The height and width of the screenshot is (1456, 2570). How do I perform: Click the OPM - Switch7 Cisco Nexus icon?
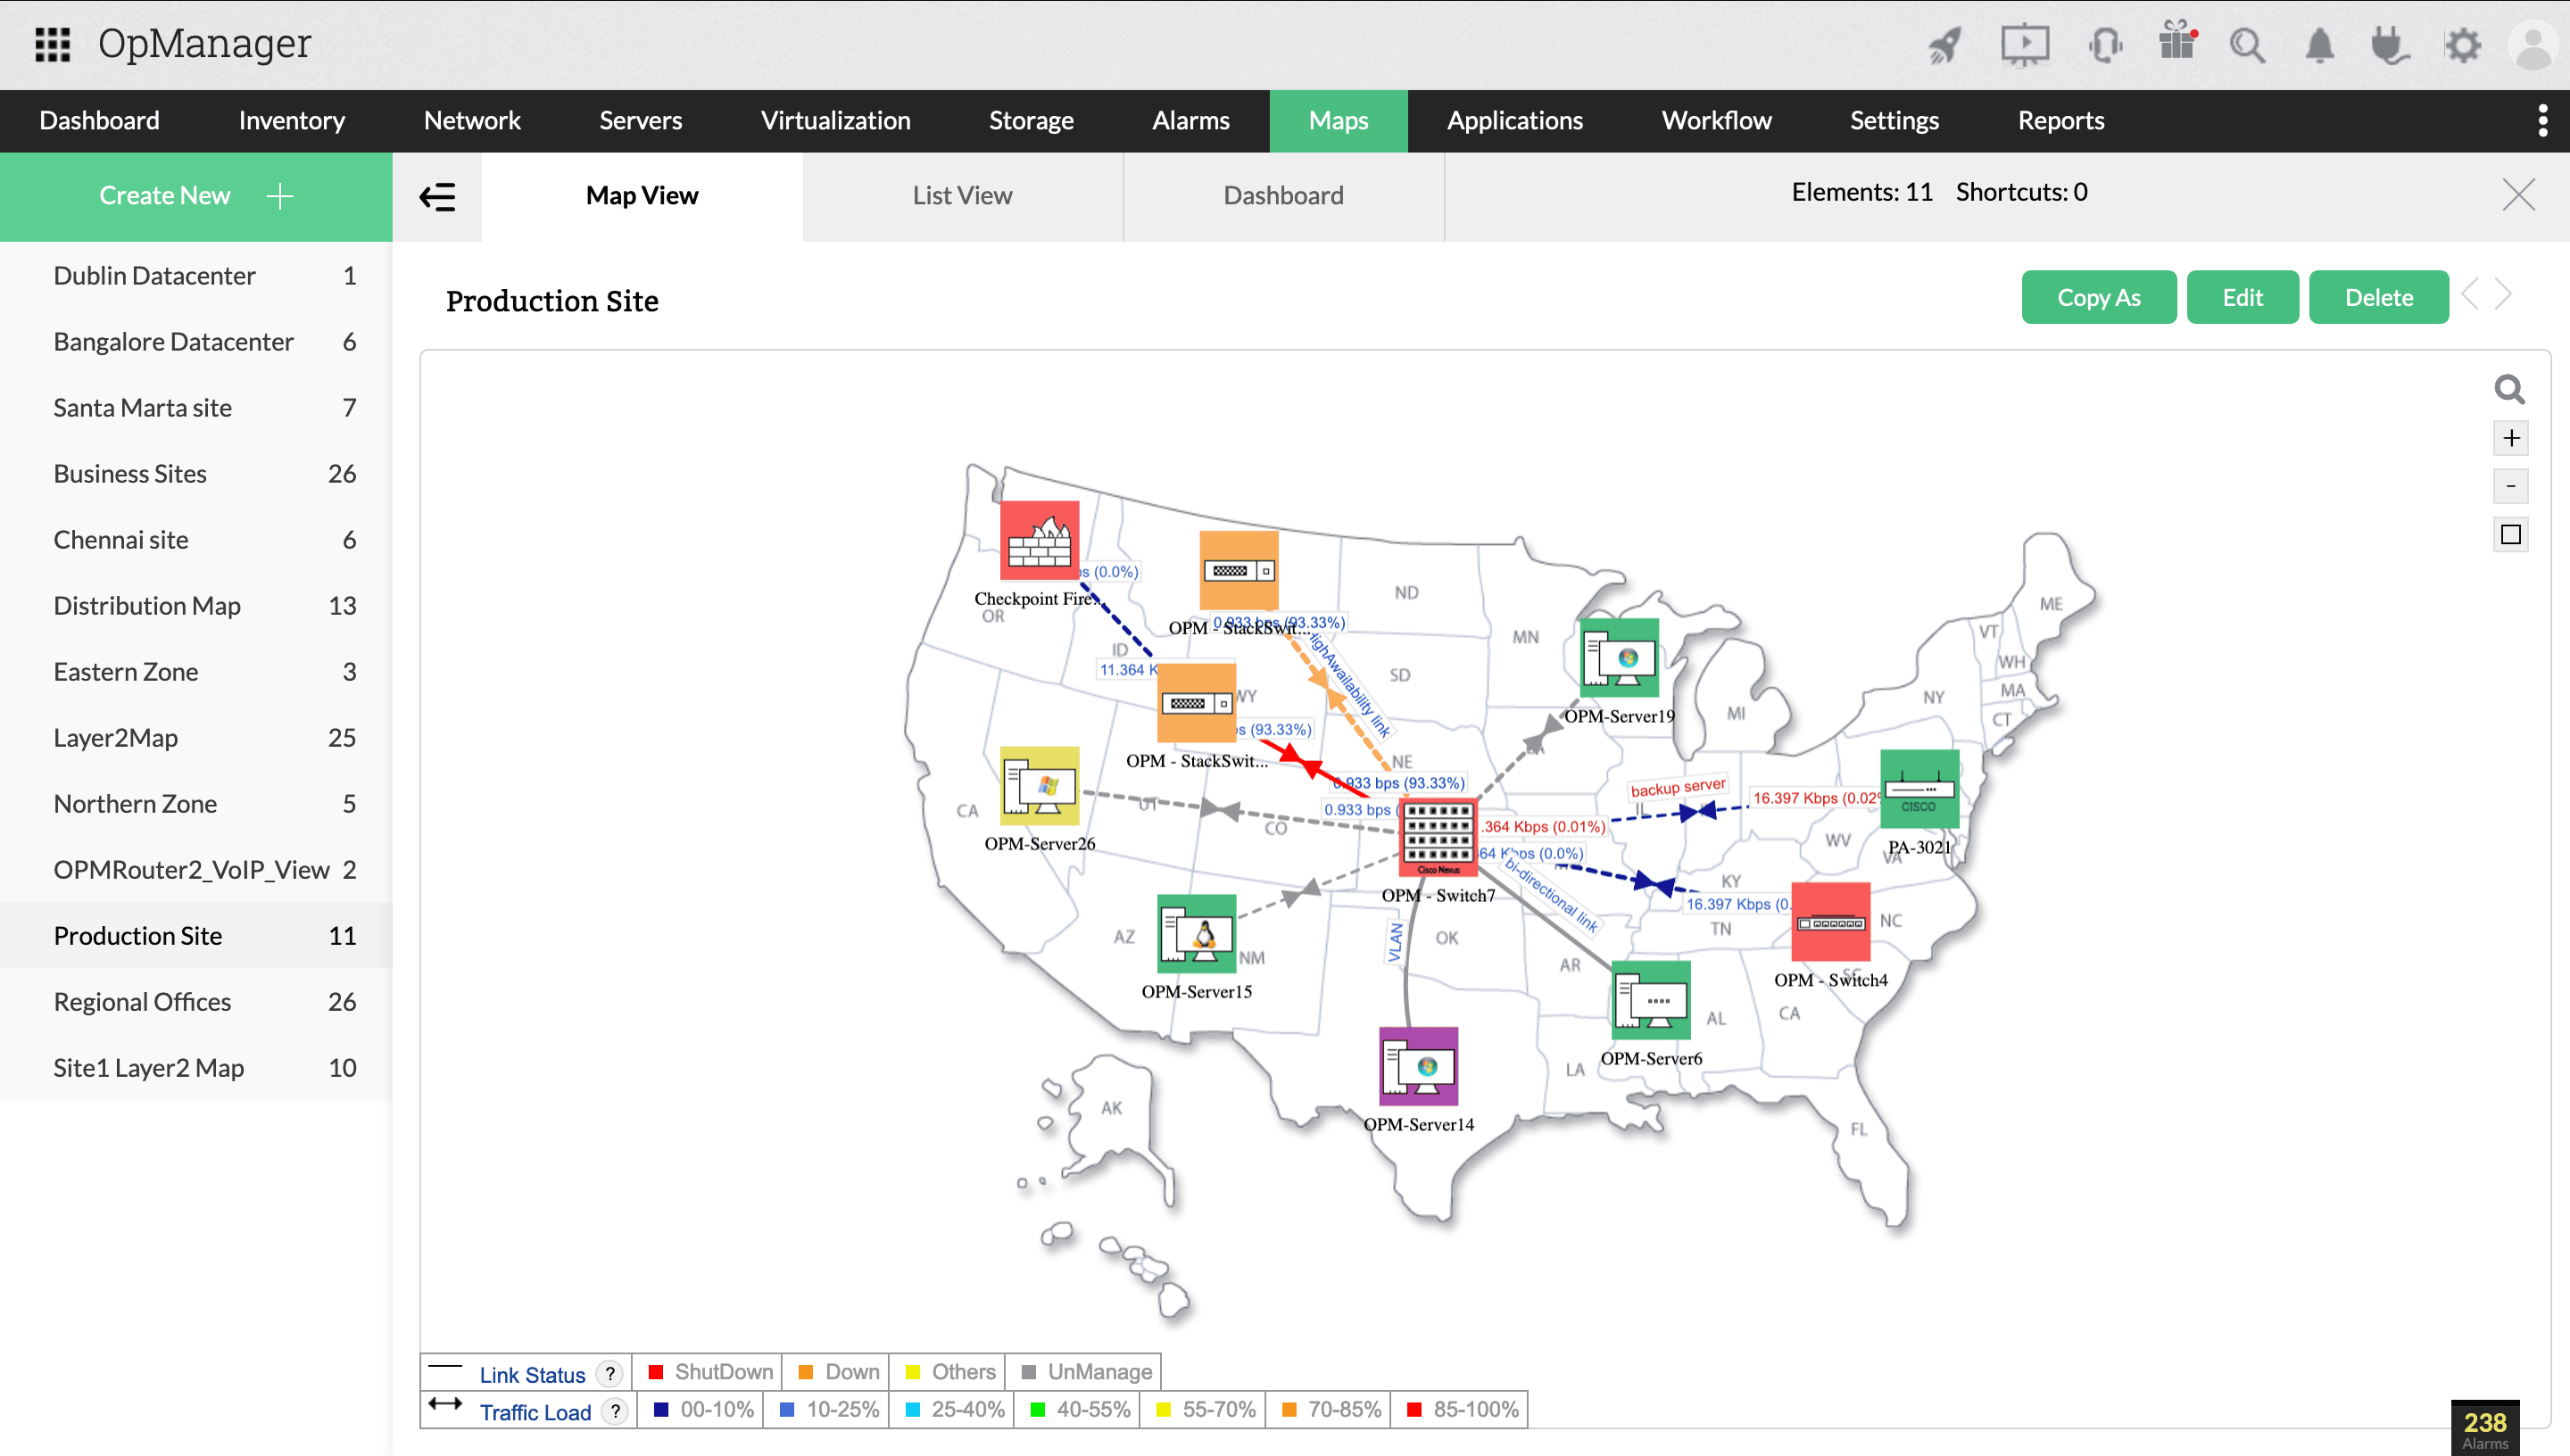[1437, 836]
